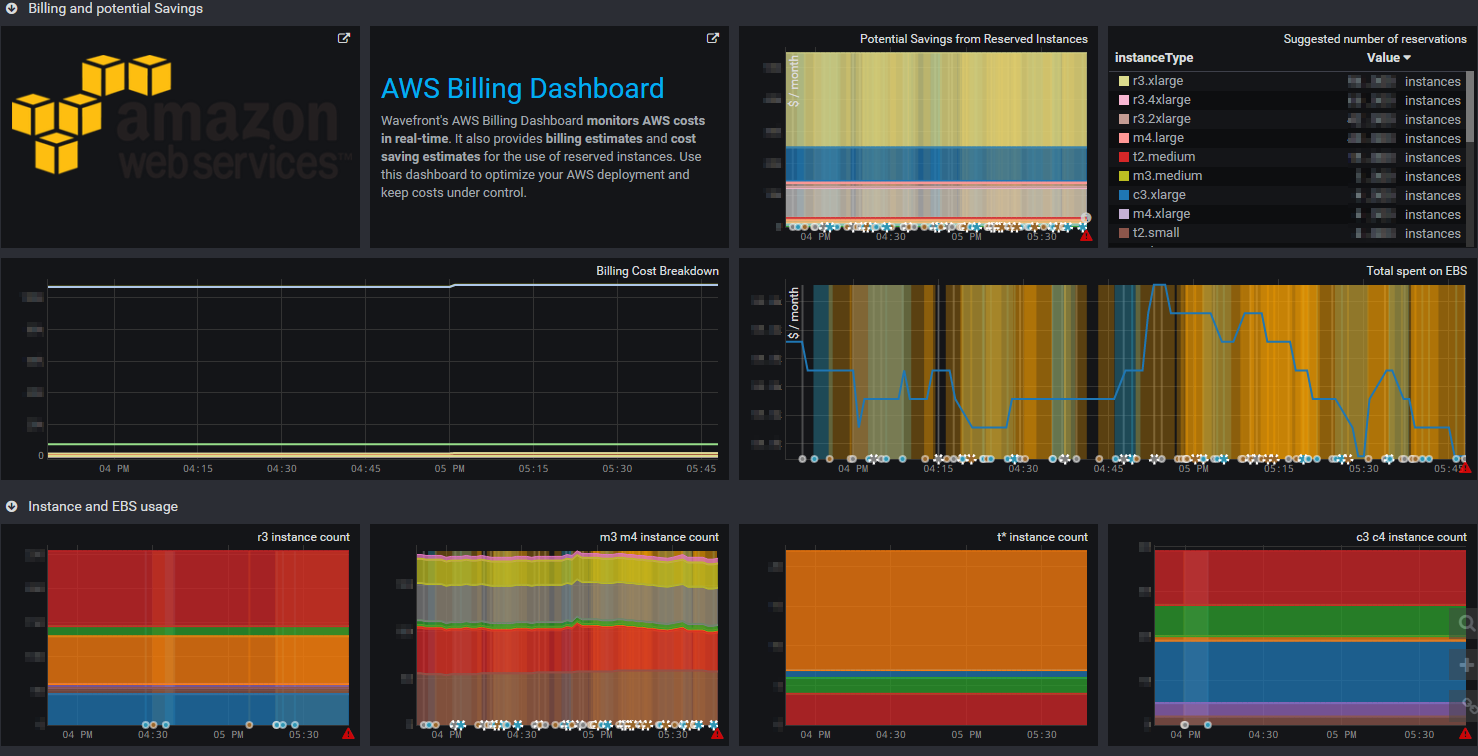Open the Potential Savings from Reserved Instances title

(973, 39)
